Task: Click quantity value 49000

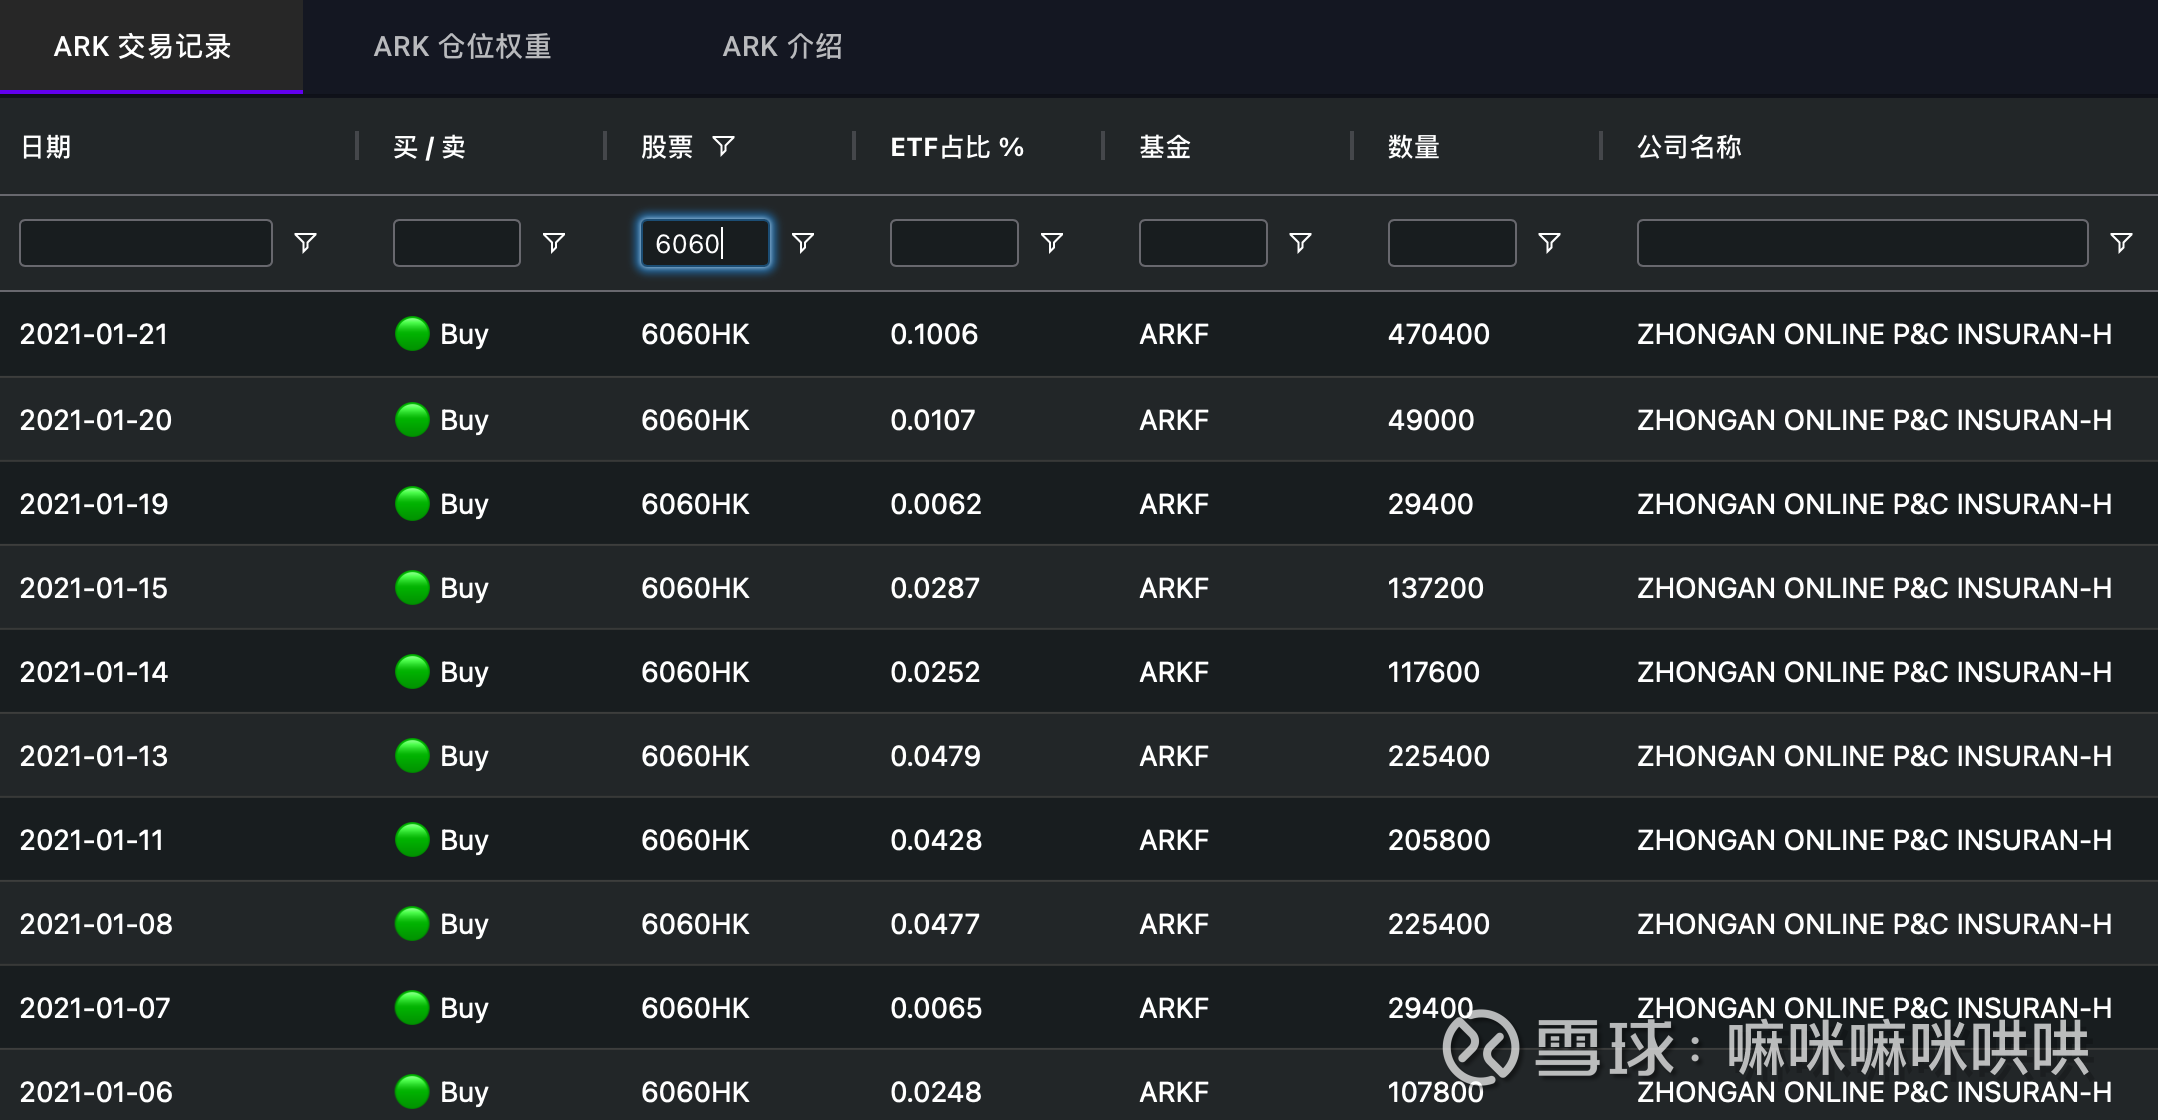Action: coord(1431,420)
